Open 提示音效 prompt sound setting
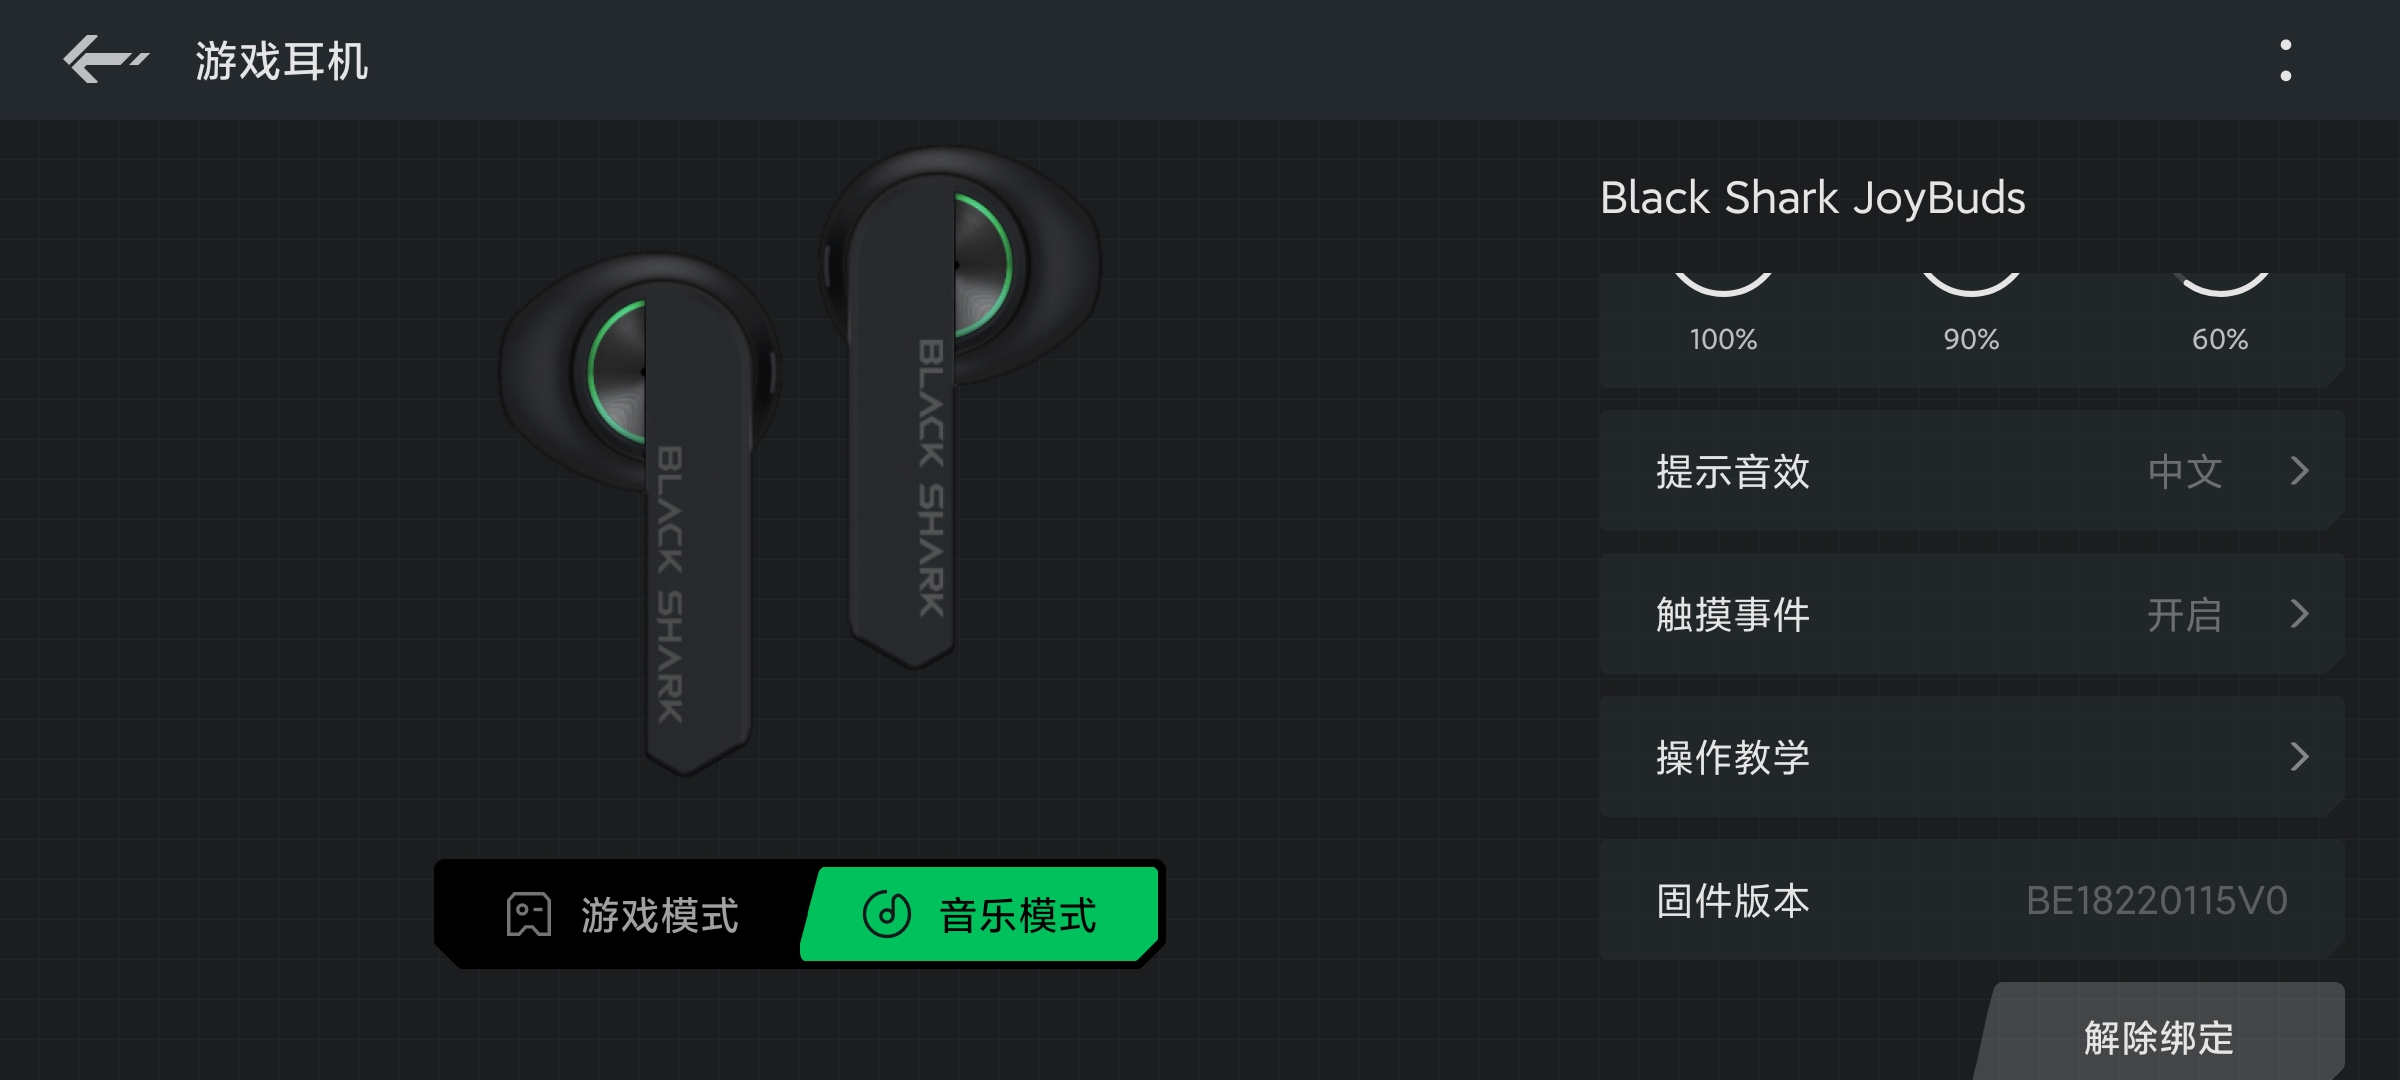Image resolution: width=2400 pixels, height=1080 pixels. [1971, 471]
